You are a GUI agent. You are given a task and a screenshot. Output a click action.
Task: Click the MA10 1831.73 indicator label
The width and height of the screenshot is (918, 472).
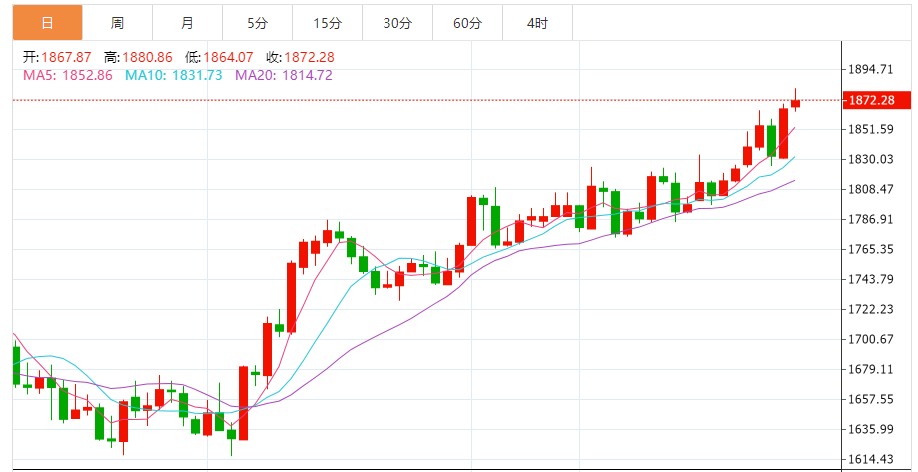(x=174, y=75)
